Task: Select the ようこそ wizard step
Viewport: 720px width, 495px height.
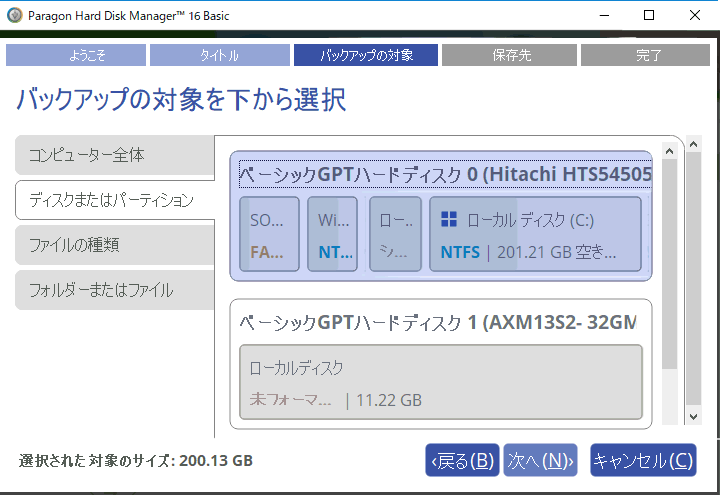Action: pyautogui.click(x=75, y=55)
